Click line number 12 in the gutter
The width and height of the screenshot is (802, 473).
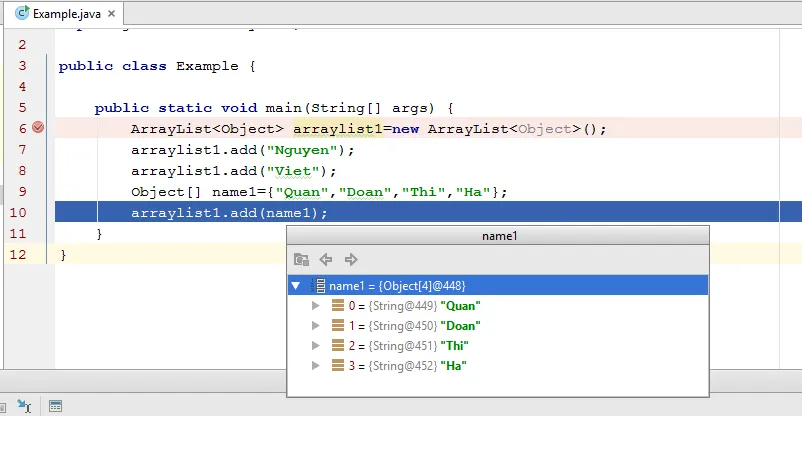click(x=18, y=255)
